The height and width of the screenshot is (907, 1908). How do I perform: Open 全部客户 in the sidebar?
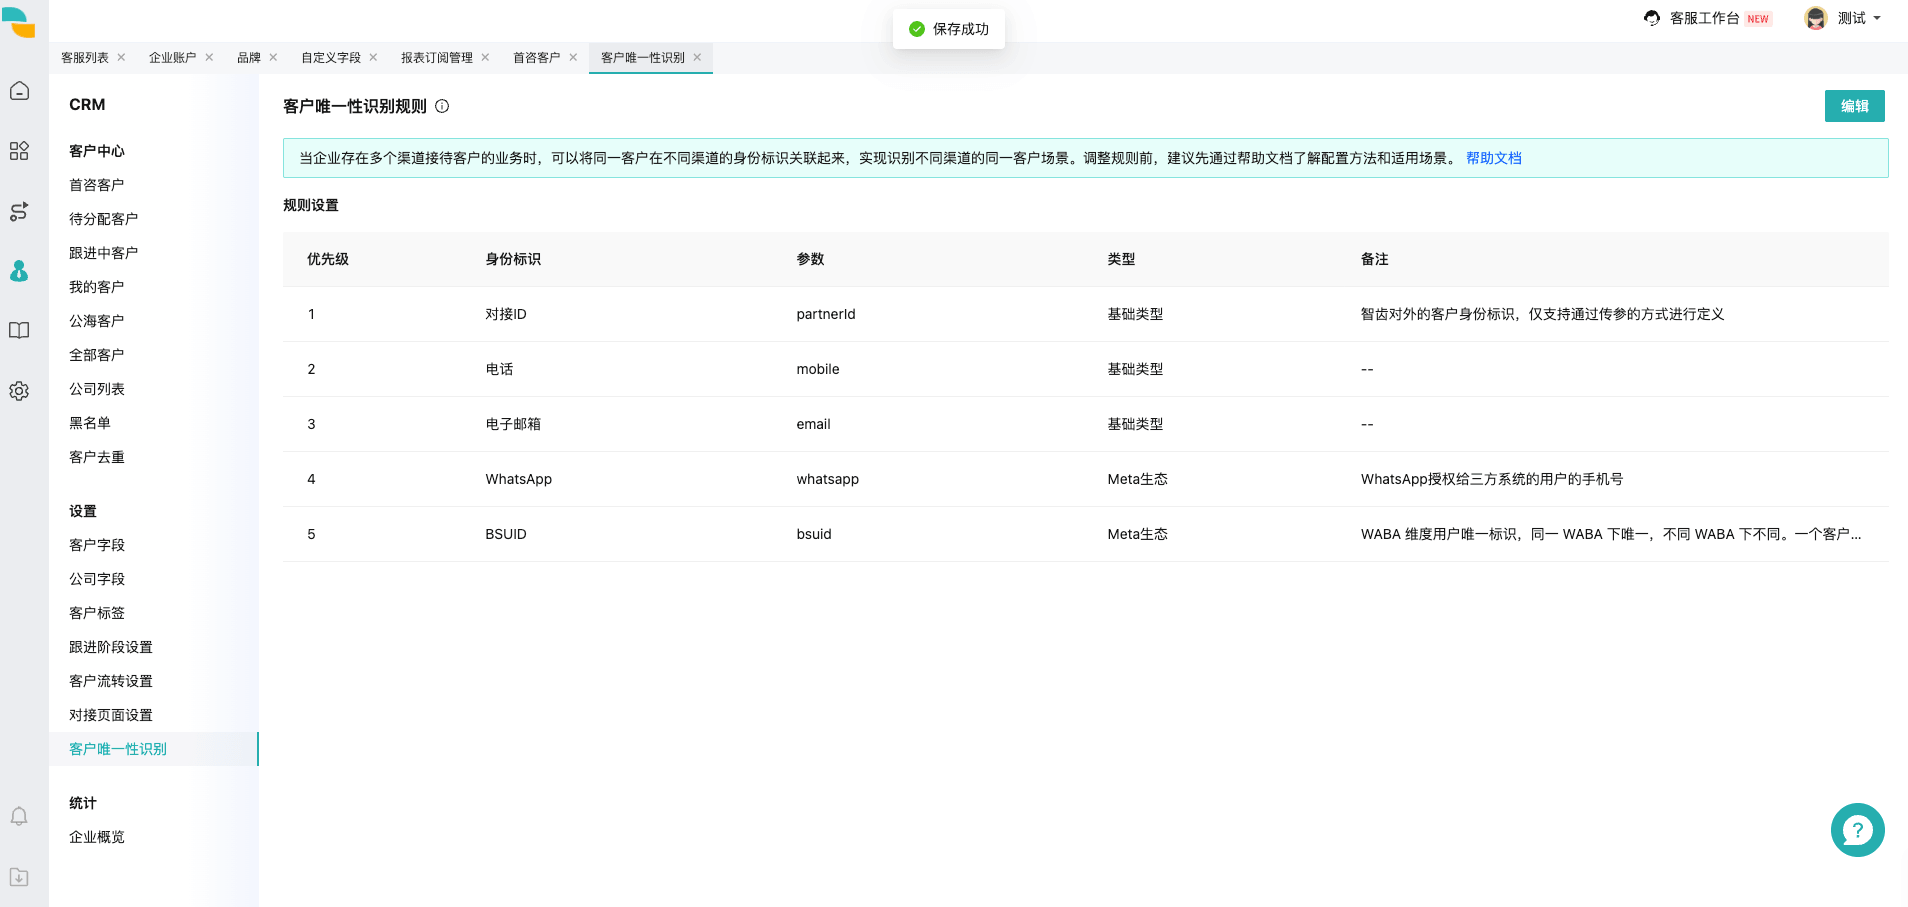tap(97, 355)
